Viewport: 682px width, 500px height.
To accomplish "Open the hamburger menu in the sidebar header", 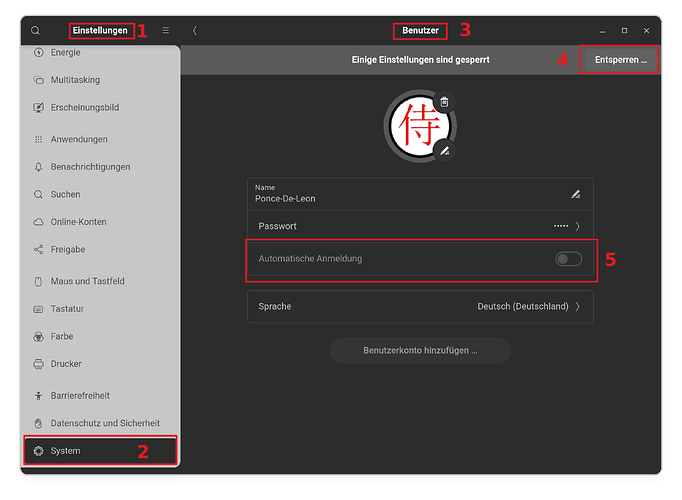I will tap(165, 31).
